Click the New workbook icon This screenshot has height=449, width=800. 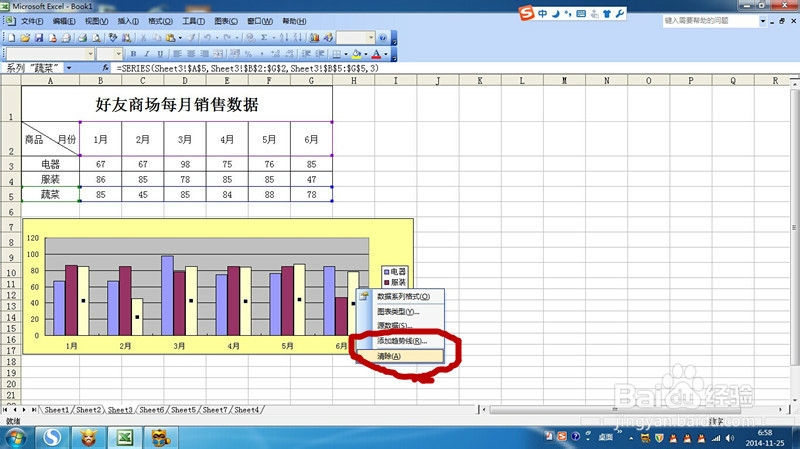click(x=11, y=38)
